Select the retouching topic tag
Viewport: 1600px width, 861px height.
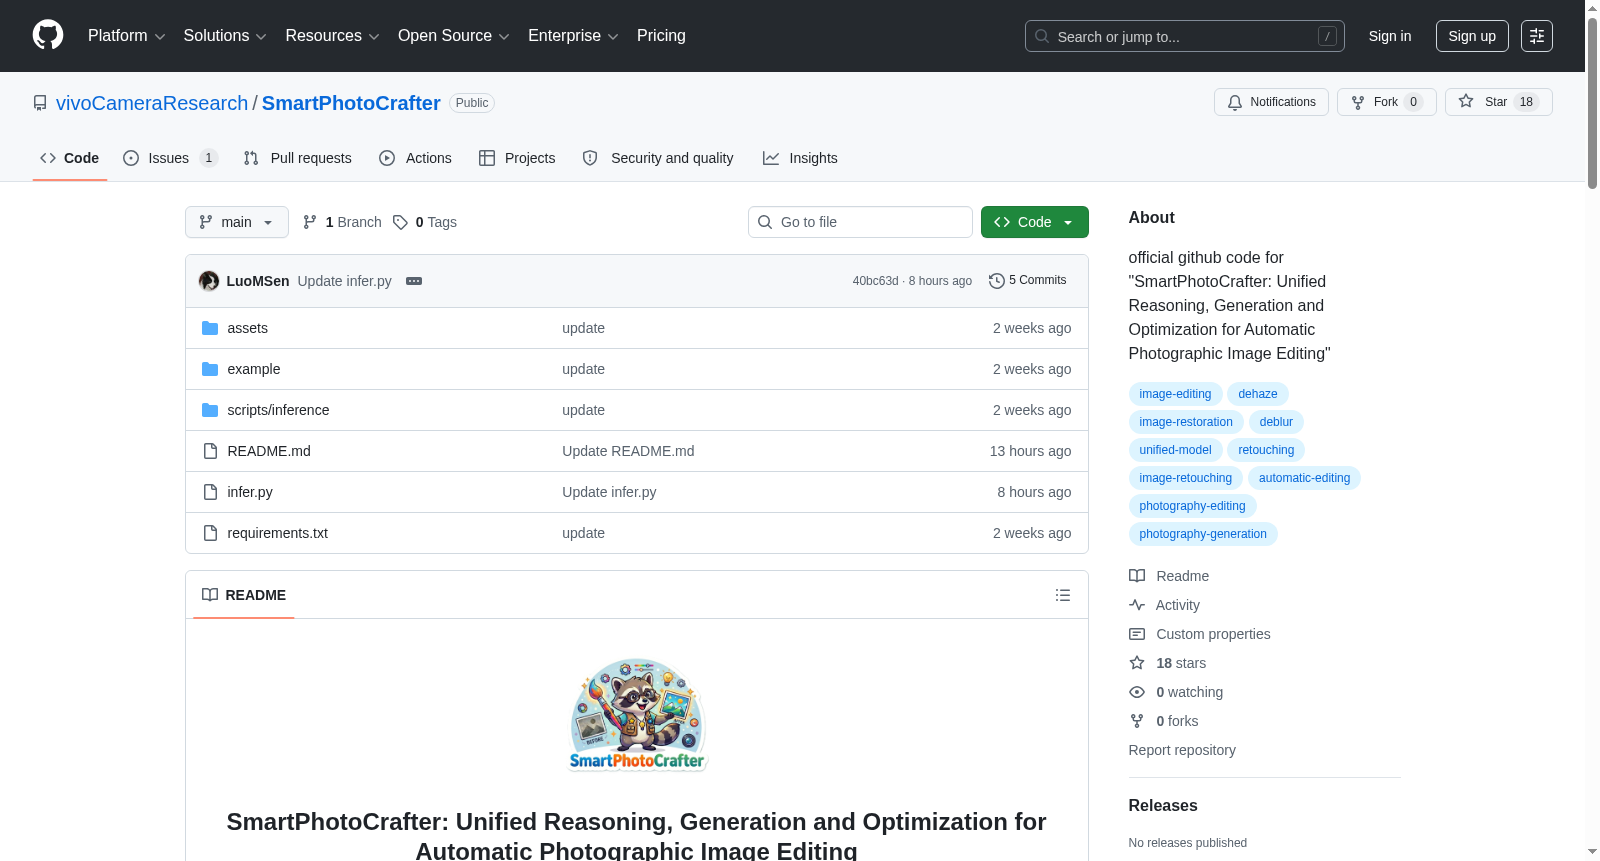click(x=1266, y=450)
